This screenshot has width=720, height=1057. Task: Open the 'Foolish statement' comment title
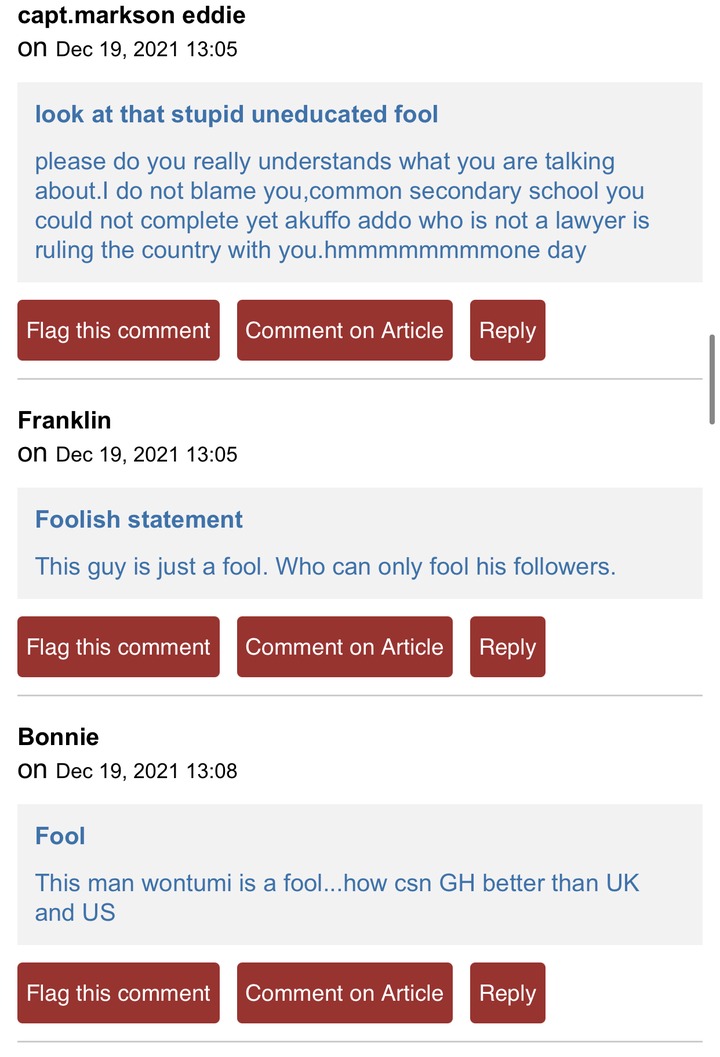pyautogui.click(x=139, y=520)
